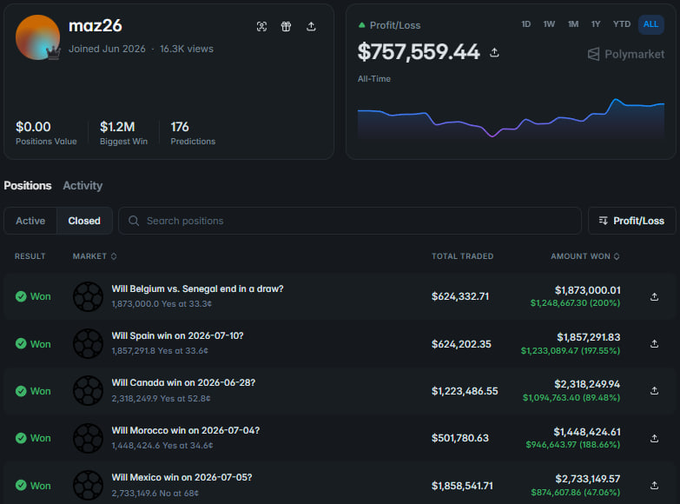Image resolution: width=680 pixels, height=504 pixels.
Task: Share the Canada win 2026-06-28 position
Action: (654, 391)
